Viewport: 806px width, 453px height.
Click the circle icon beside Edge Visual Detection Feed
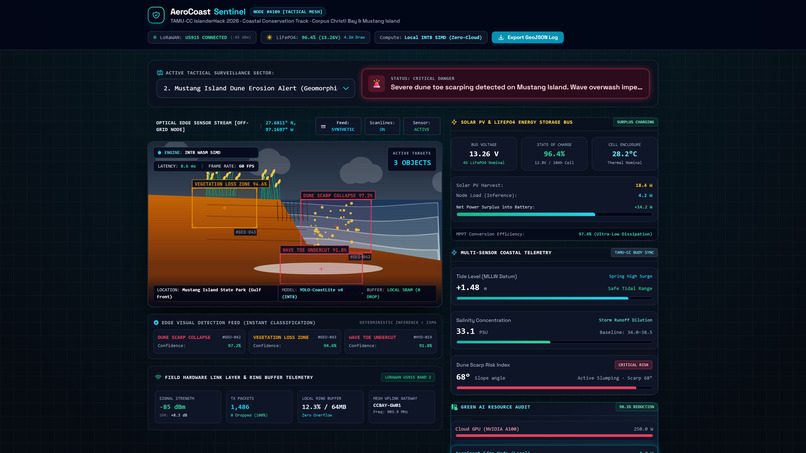point(156,323)
